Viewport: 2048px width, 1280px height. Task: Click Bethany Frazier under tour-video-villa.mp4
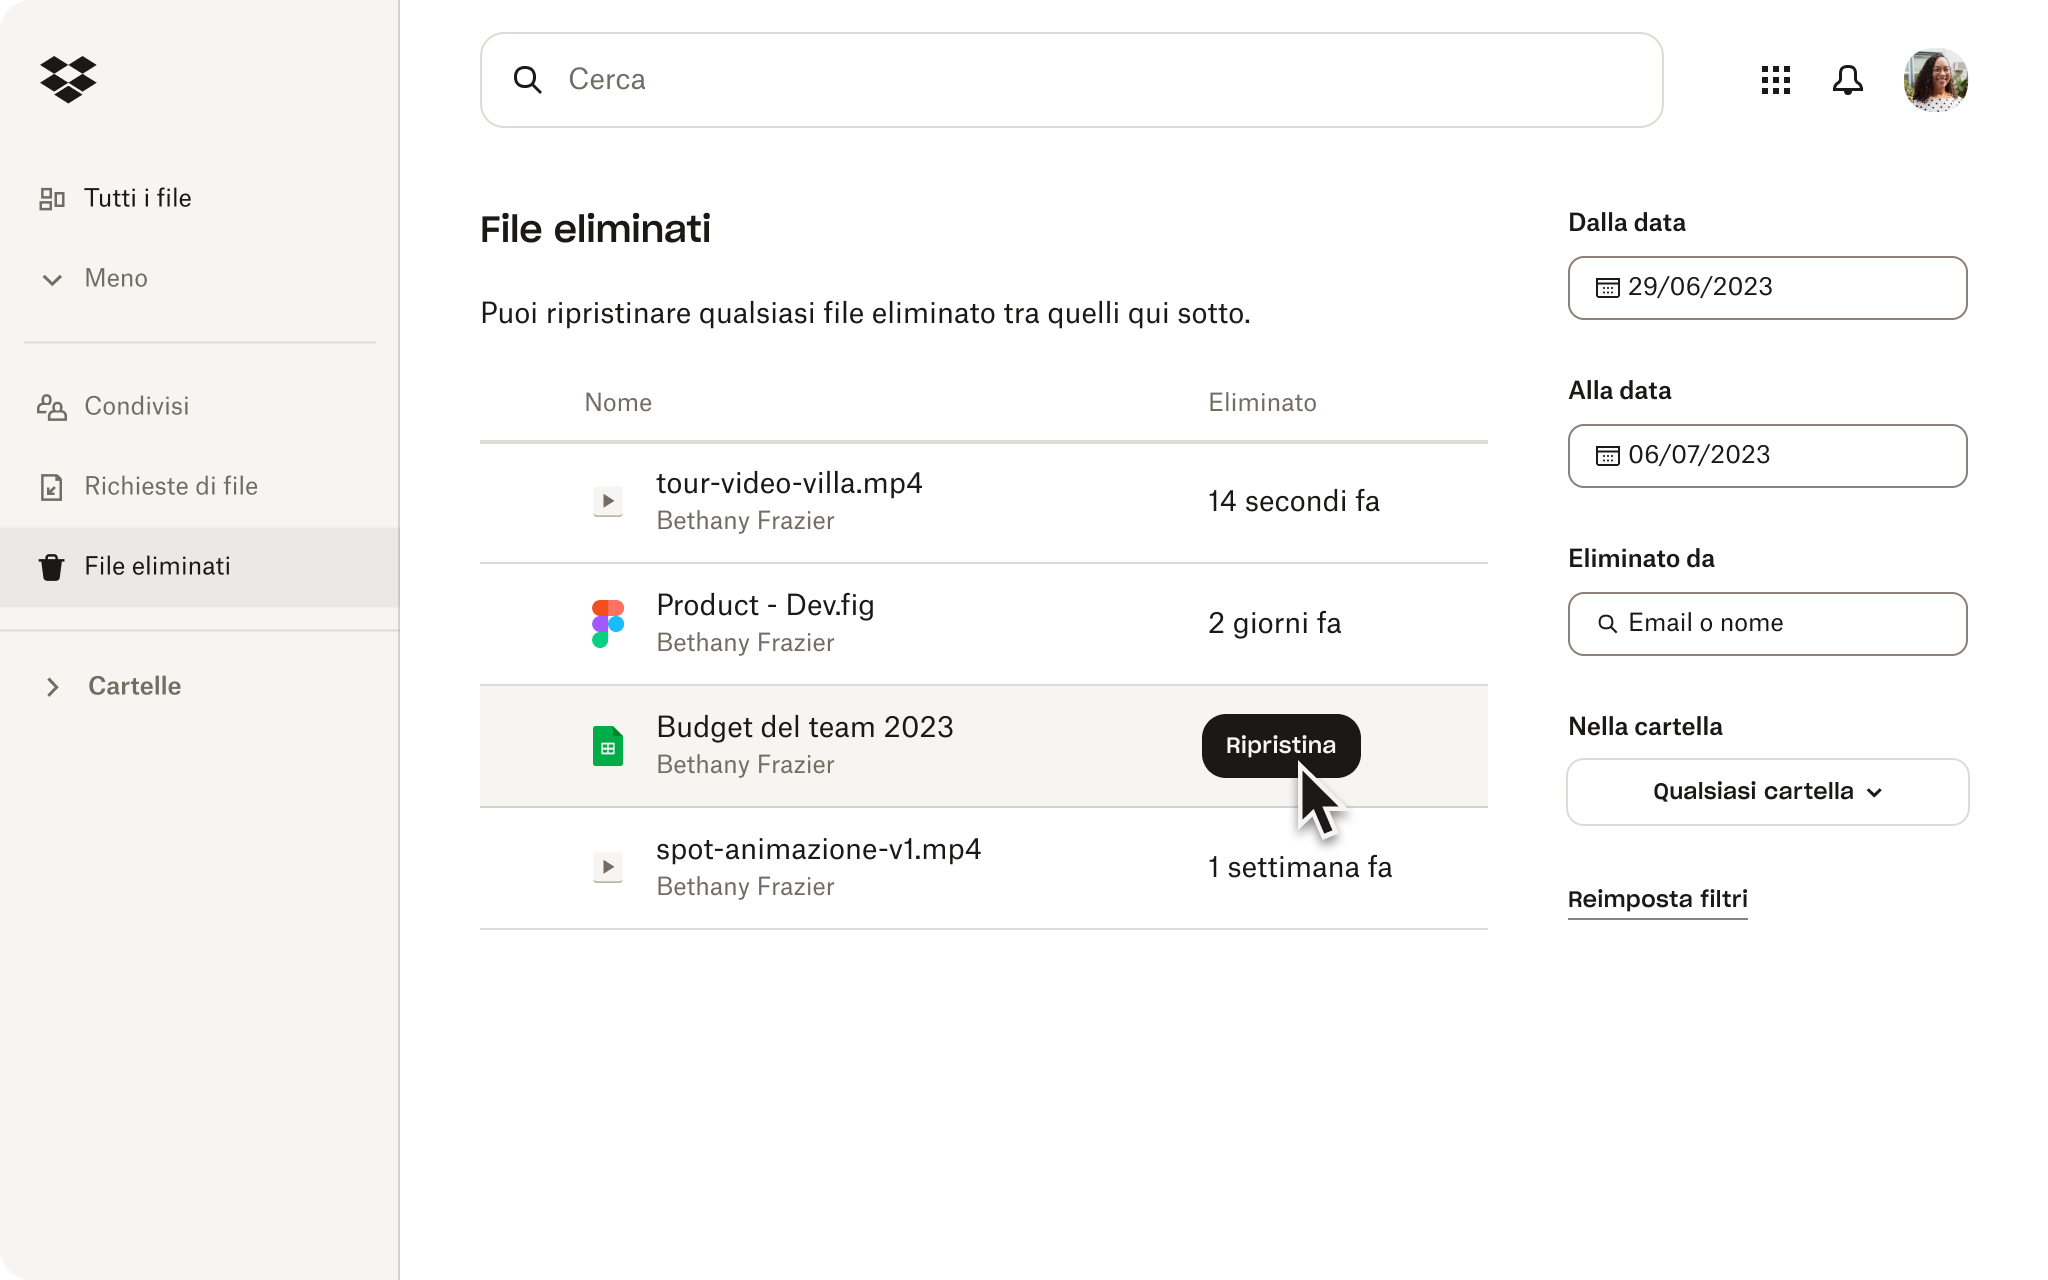point(745,521)
